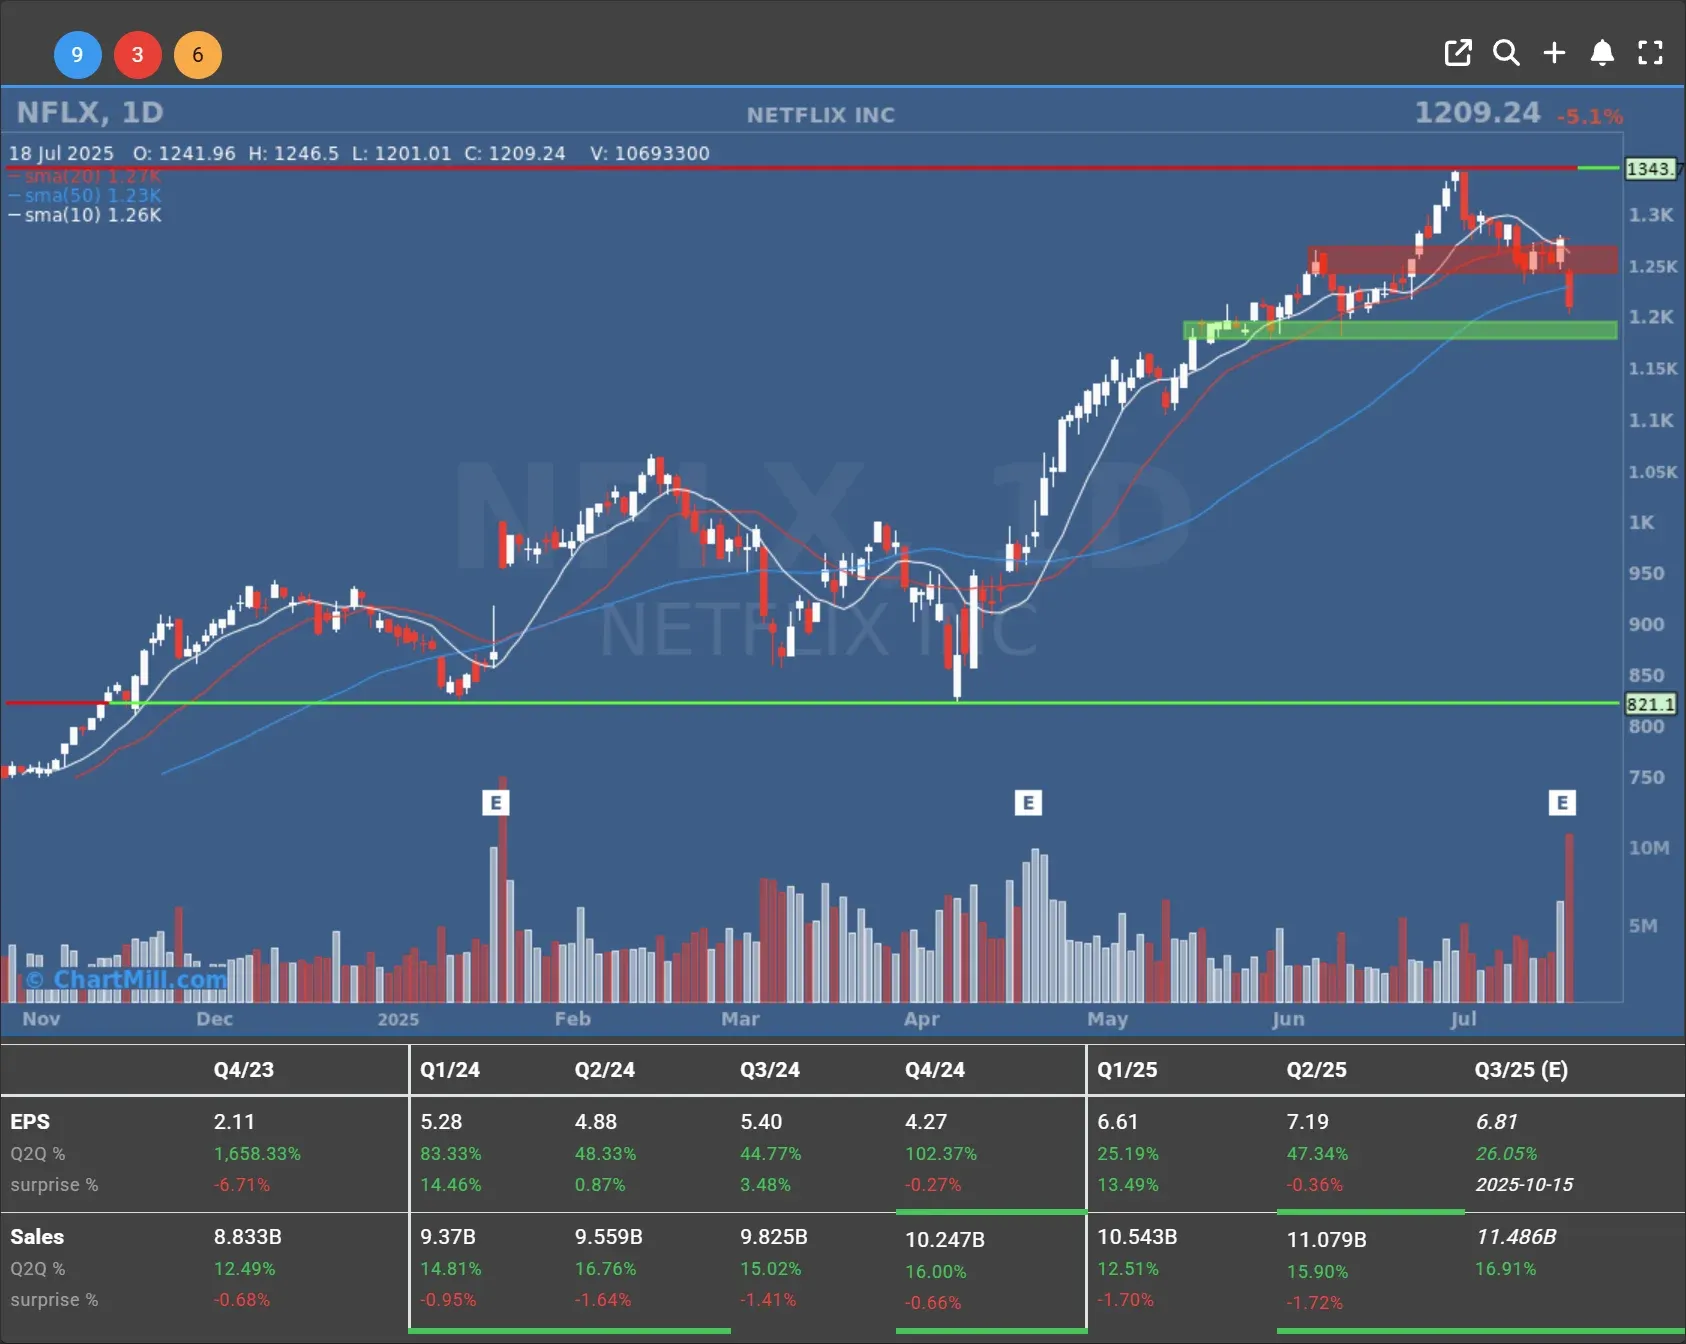
Task: Click the 10M volume axis label
Action: coord(1649,848)
